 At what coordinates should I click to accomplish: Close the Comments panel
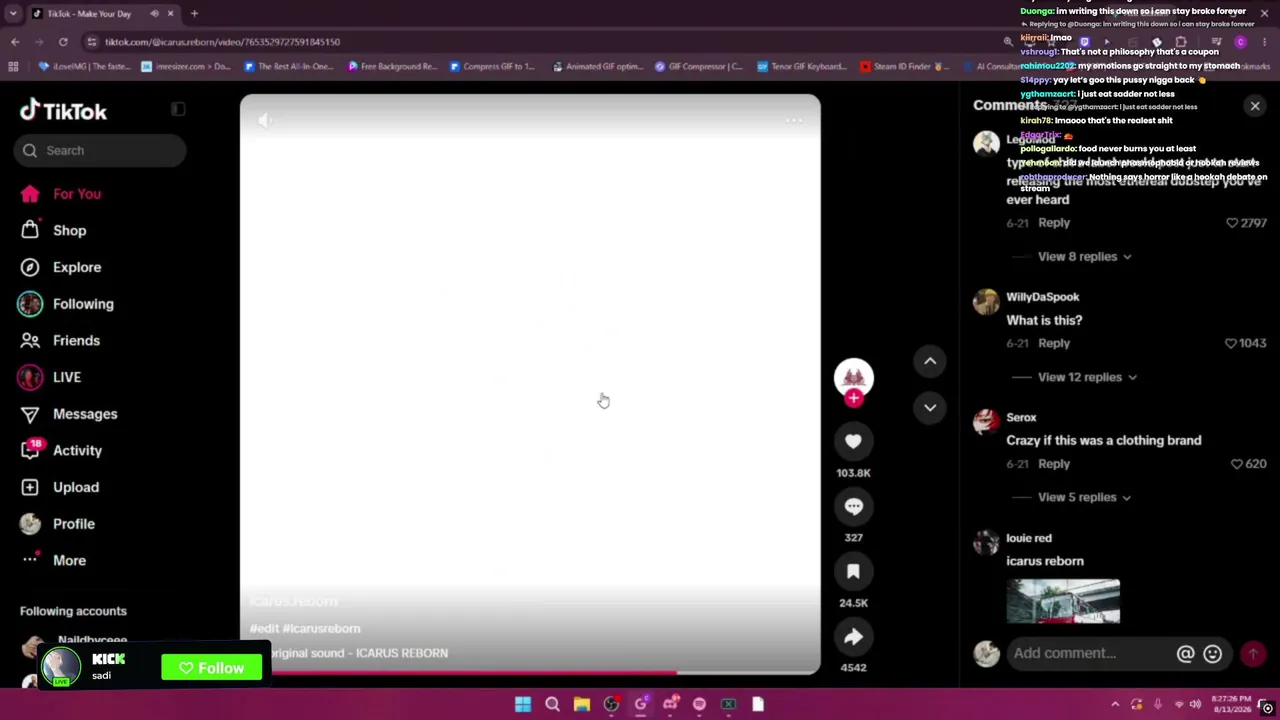pyautogui.click(x=1255, y=106)
